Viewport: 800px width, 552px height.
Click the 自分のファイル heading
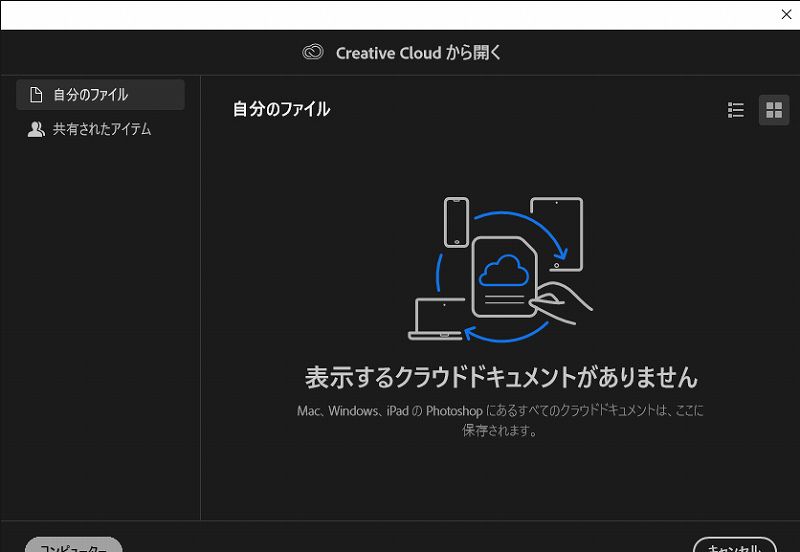pyautogui.click(x=281, y=109)
